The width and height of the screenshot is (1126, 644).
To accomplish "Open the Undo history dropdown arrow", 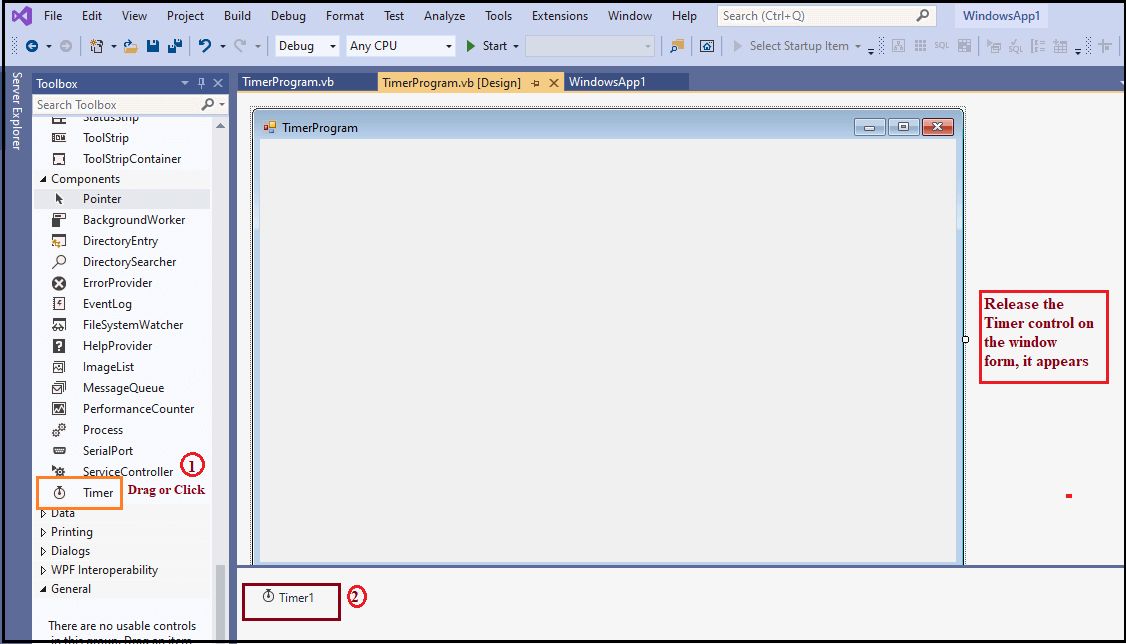I will [x=223, y=47].
